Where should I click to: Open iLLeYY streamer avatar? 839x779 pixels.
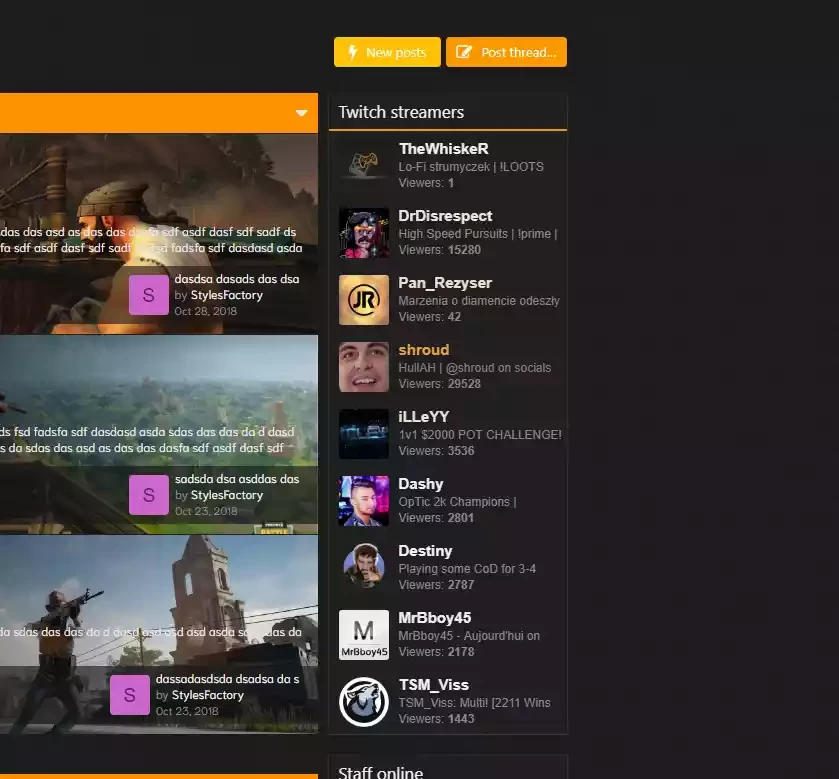tap(364, 434)
